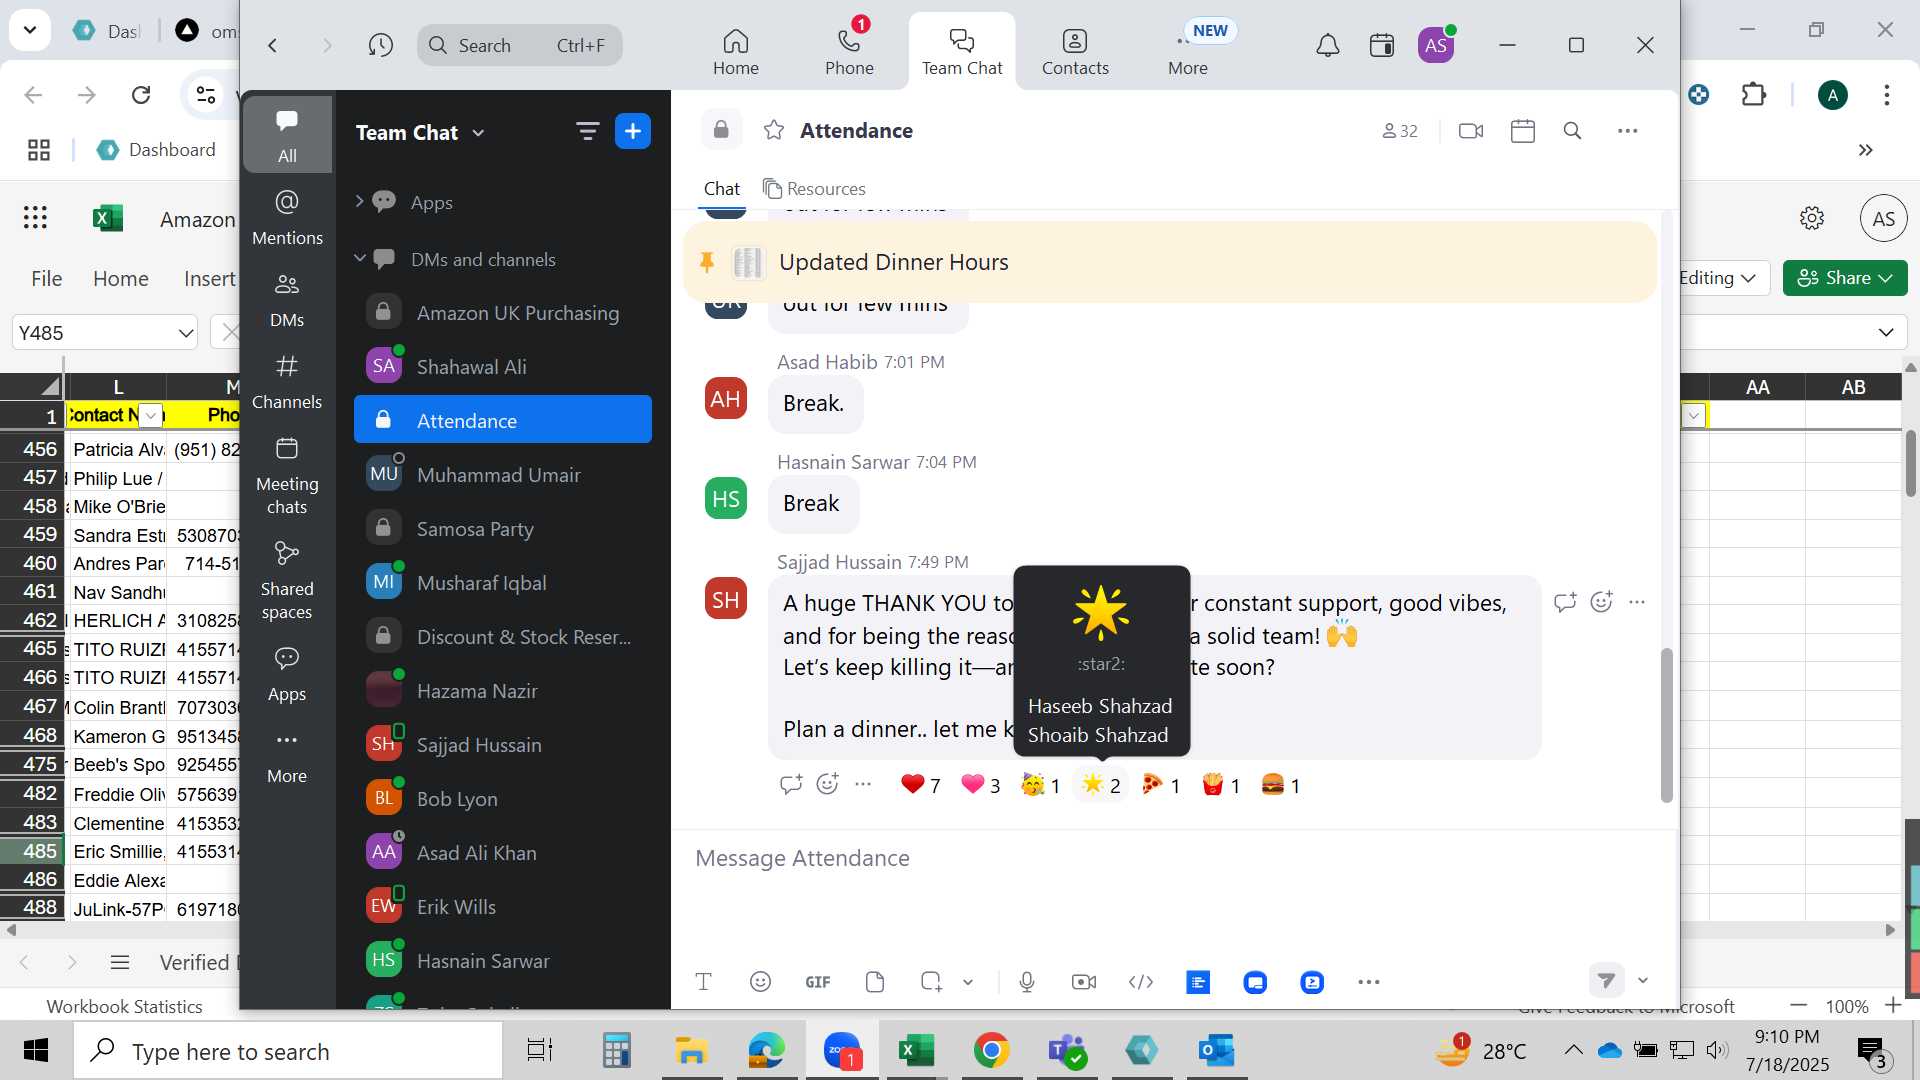The width and height of the screenshot is (1920, 1080).
Task: Reply in thread below Sajjad's message
Action: point(791,785)
